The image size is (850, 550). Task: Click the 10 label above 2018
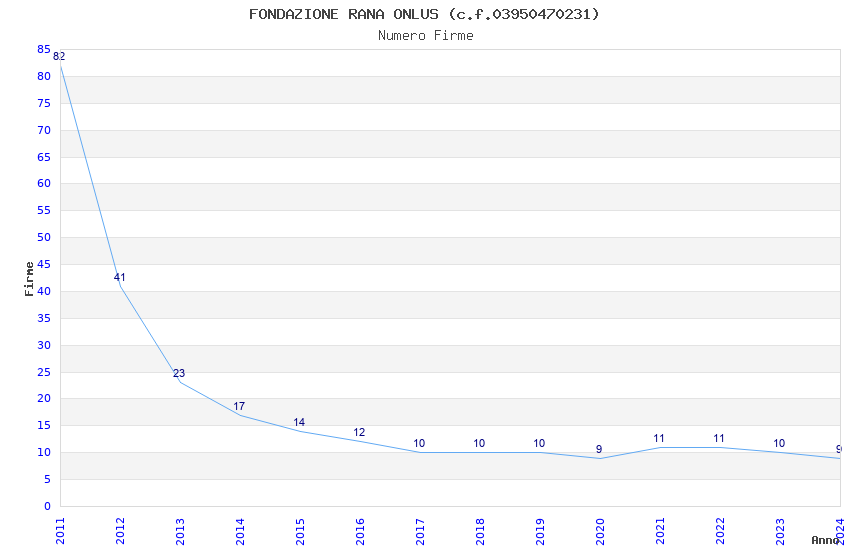coord(479,443)
